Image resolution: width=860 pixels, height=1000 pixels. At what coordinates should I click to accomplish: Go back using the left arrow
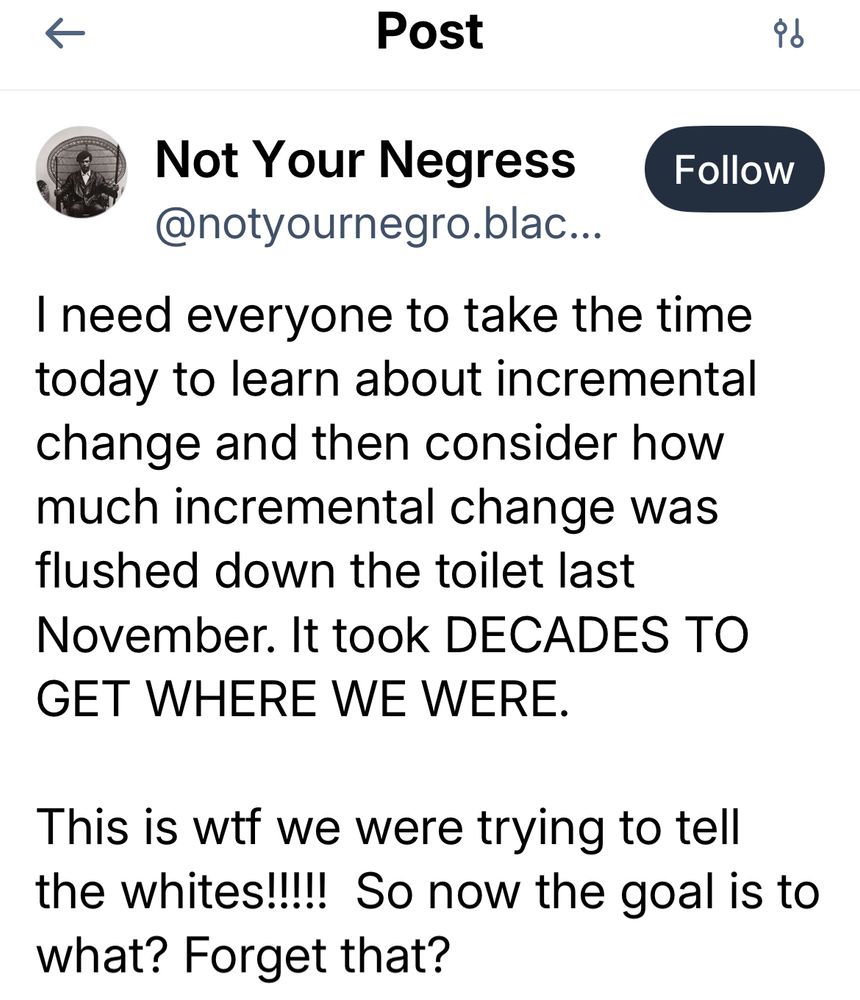point(65,35)
